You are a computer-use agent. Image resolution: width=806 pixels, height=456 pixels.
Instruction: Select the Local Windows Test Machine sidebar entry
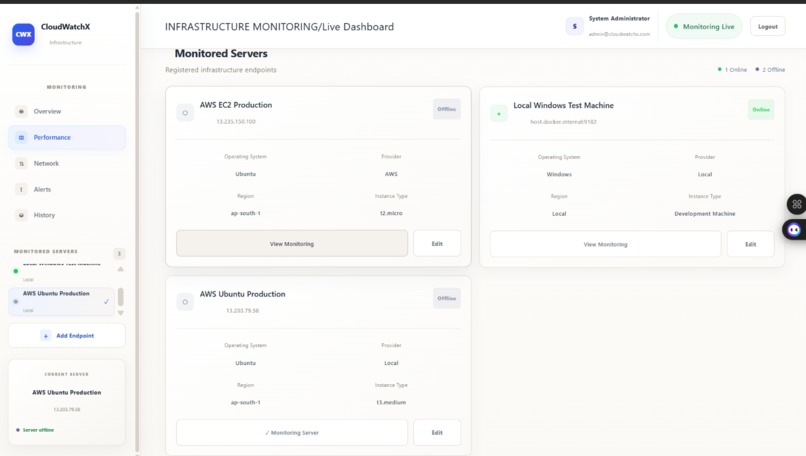(x=61, y=271)
